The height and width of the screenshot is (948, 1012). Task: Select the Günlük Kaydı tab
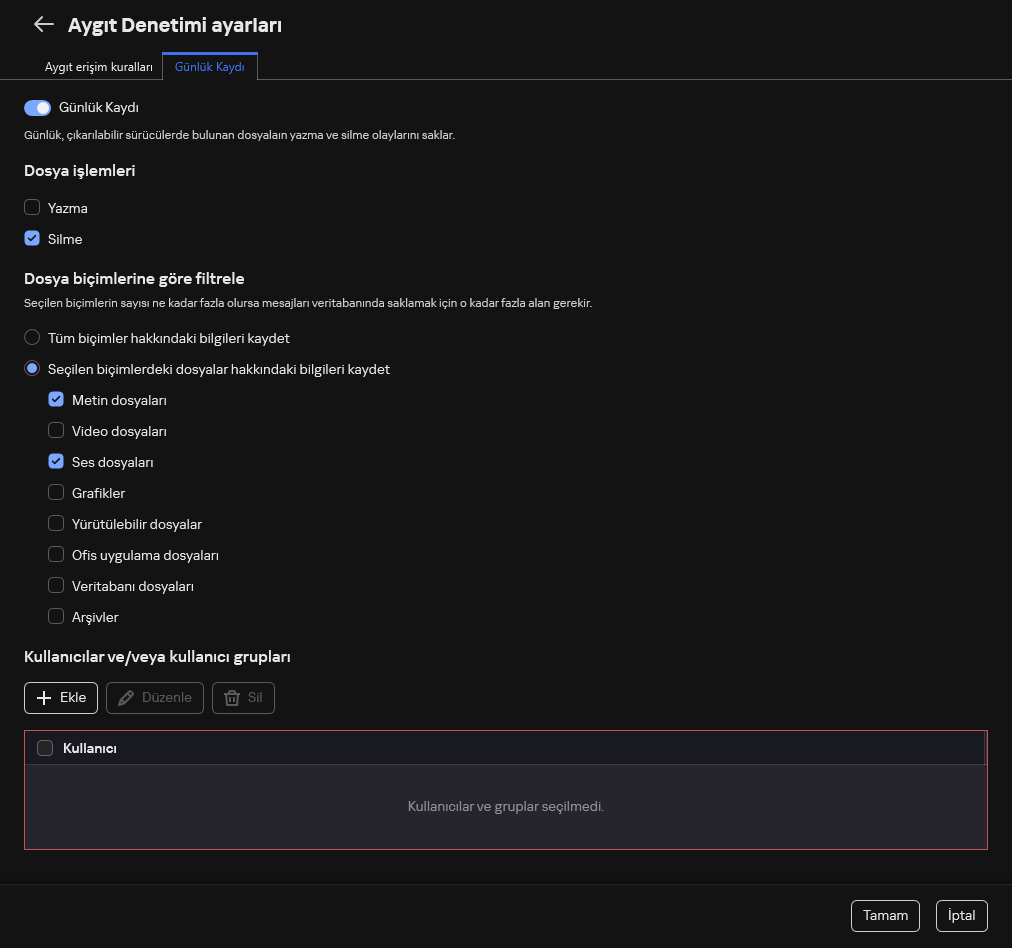point(210,67)
